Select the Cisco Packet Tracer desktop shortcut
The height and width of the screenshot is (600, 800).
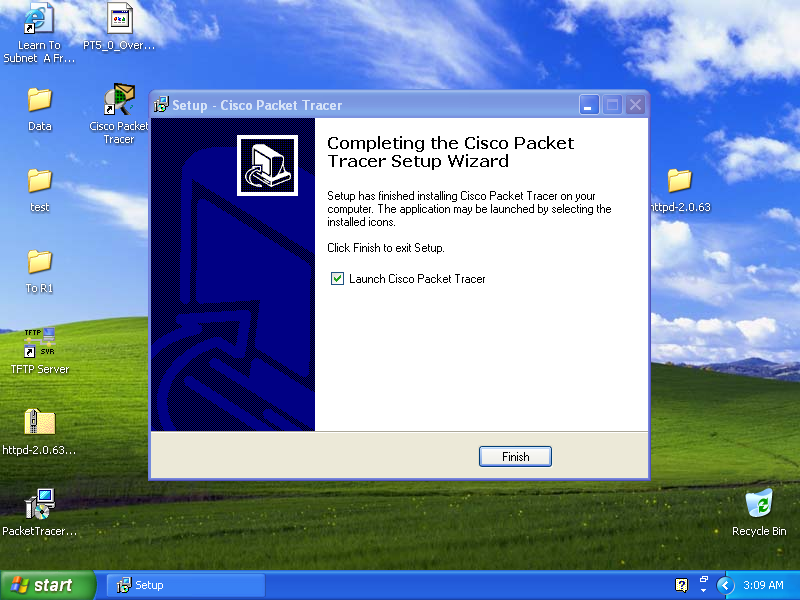pos(119,99)
